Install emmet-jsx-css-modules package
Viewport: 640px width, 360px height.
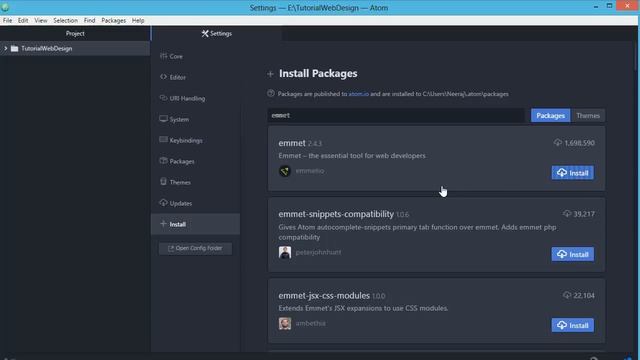click(573, 325)
